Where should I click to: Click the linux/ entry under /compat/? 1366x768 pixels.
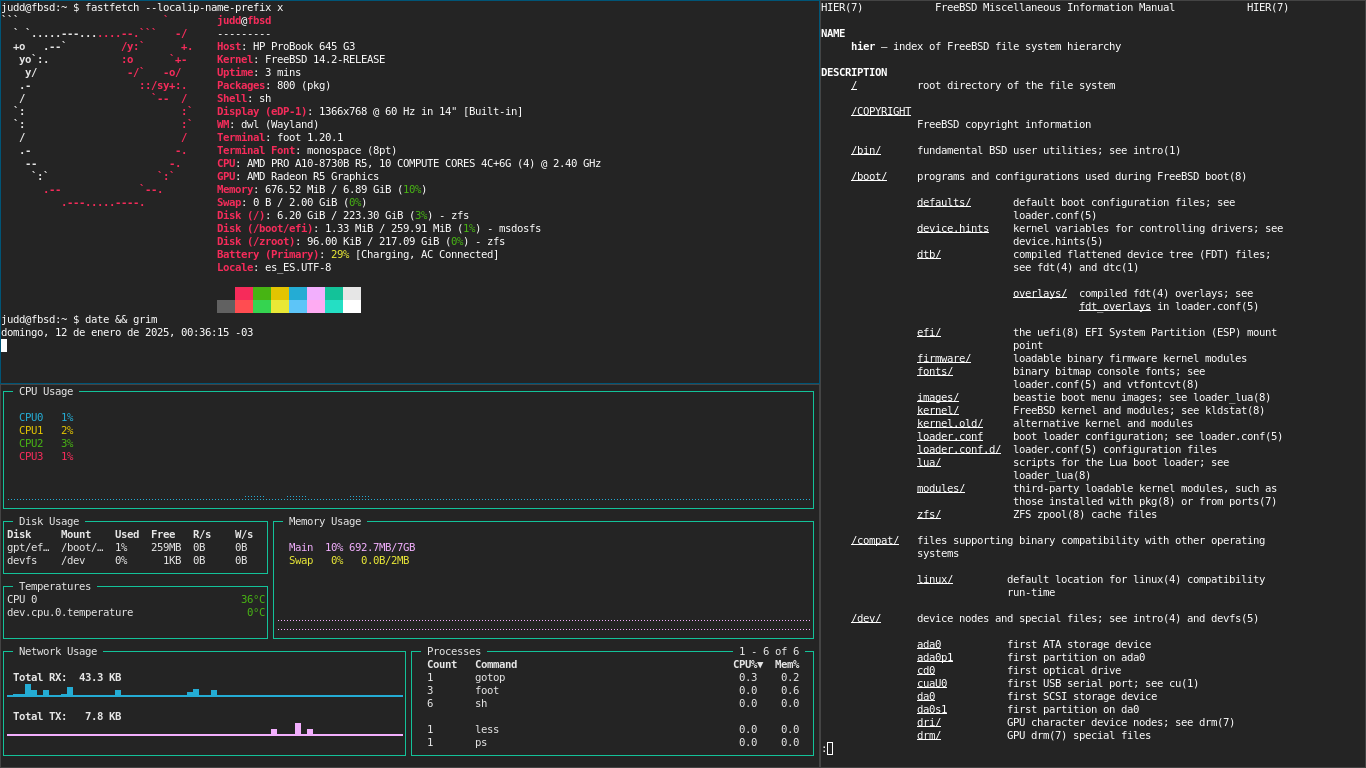click(935, 579)
